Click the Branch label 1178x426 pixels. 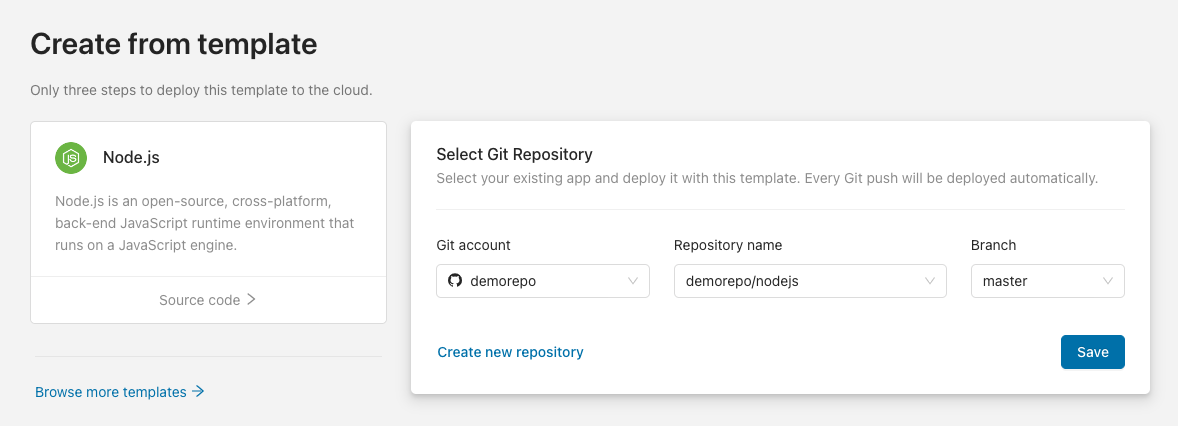(x=993, y=245)
